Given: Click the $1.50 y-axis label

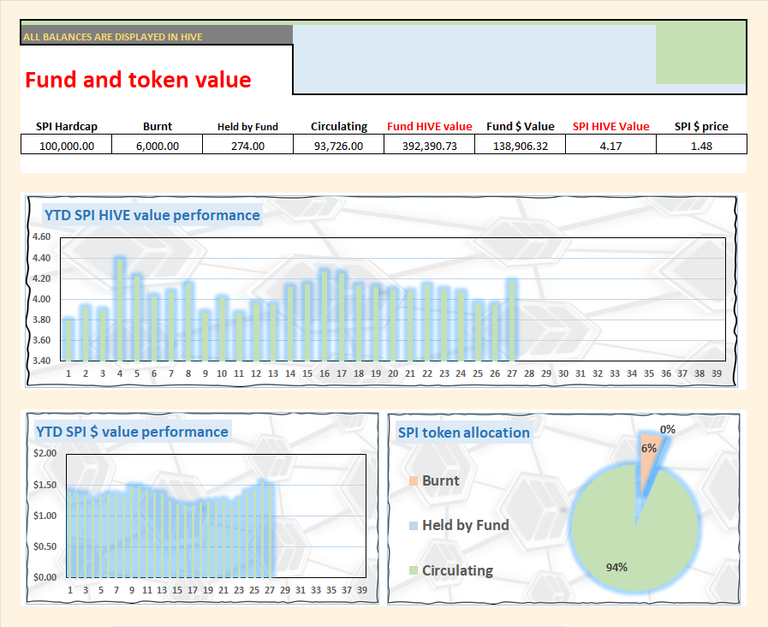Looking at the screenshot, I should [x=45, y=484].
